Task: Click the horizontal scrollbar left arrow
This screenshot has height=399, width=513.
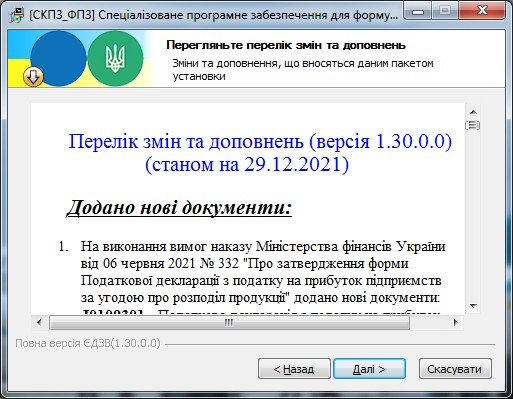Action: pos(39,322)
